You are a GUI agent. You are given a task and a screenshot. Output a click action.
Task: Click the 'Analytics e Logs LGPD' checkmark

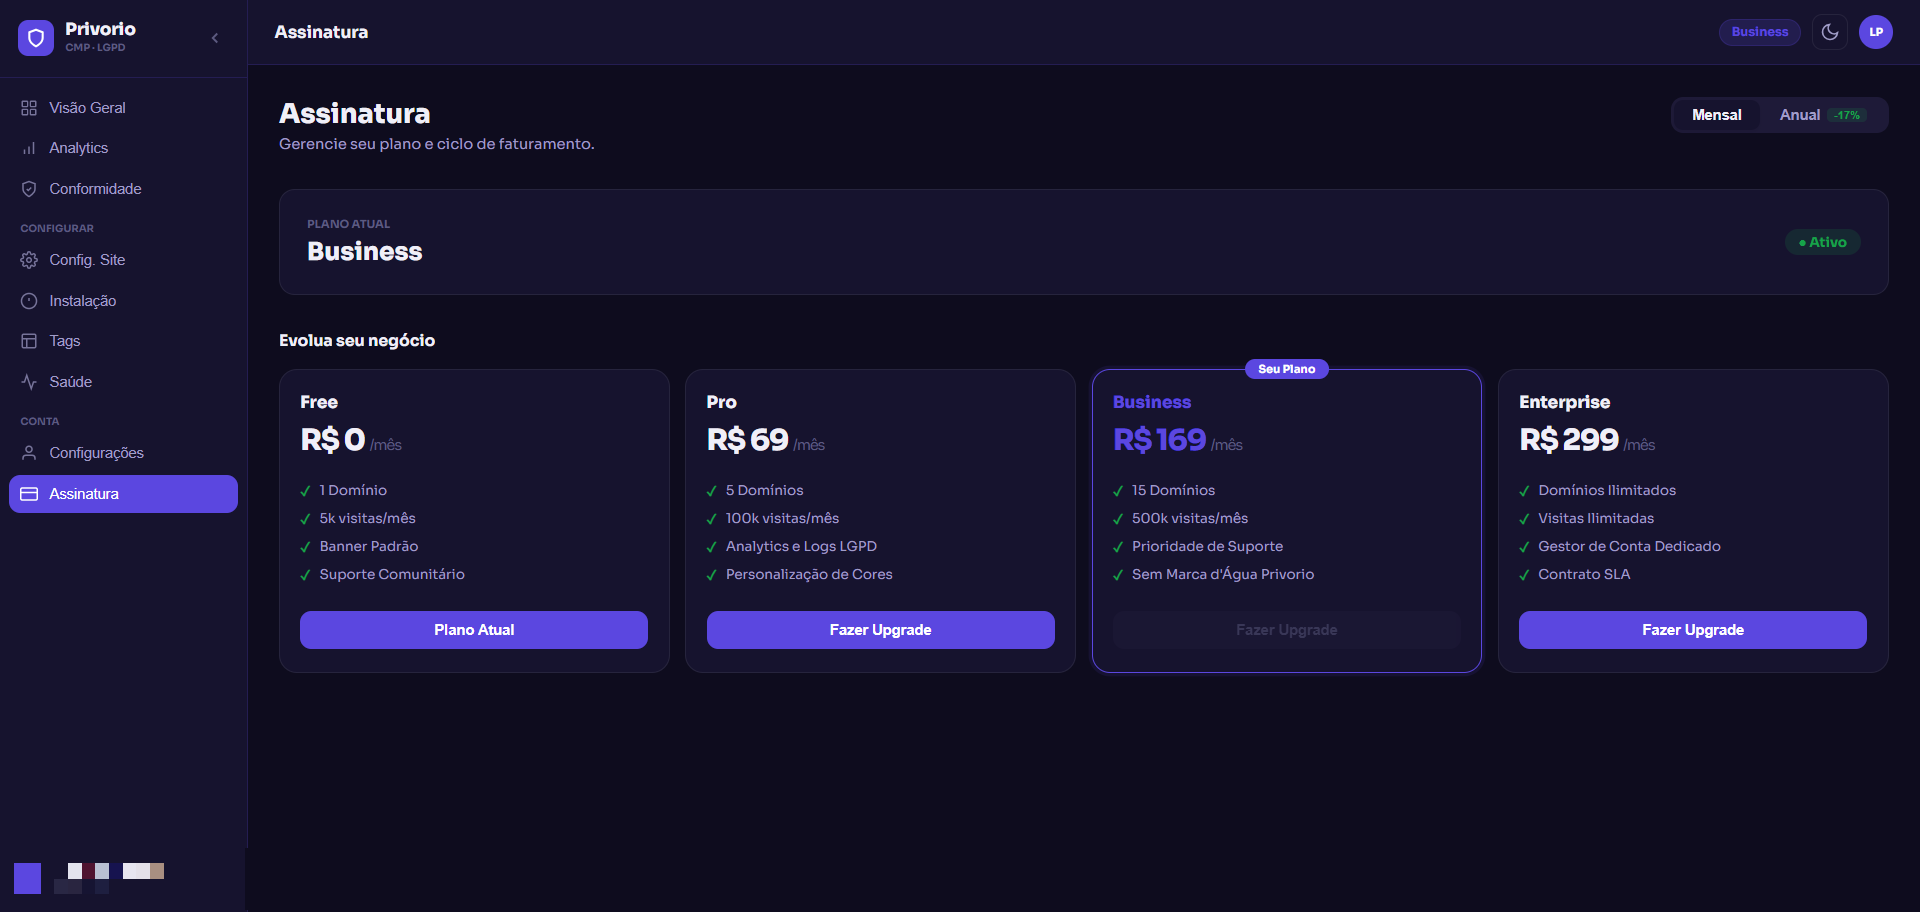(712, 547)
